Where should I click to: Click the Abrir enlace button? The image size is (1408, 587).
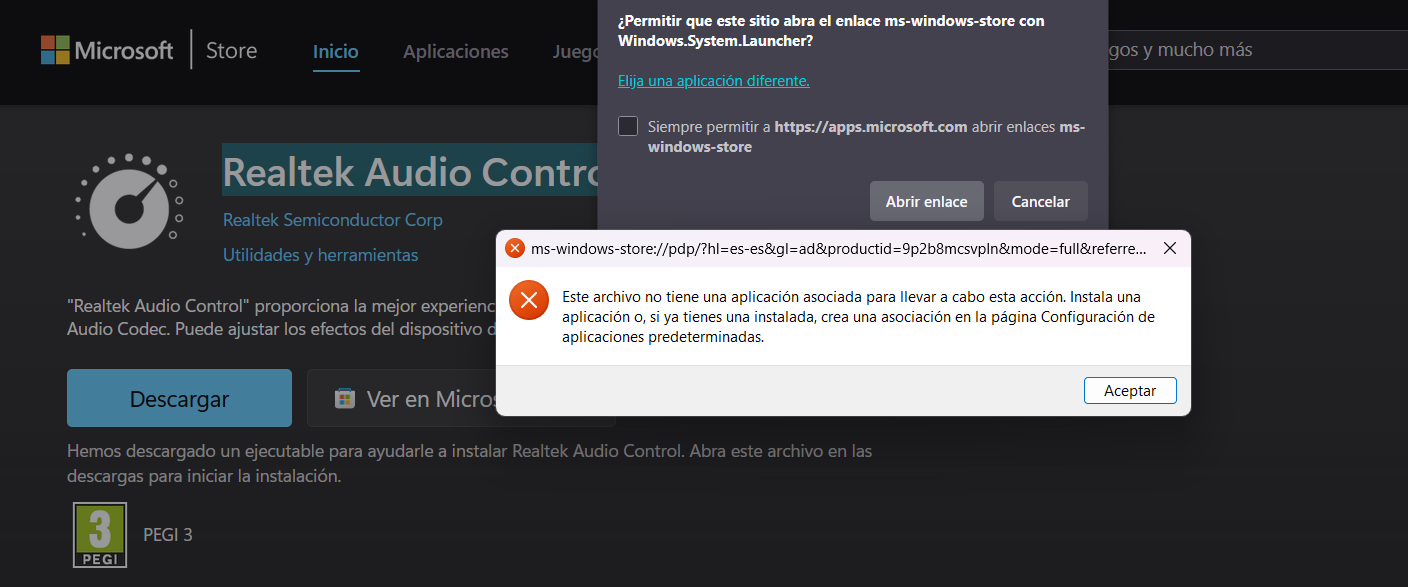click(x=926, y=200)
